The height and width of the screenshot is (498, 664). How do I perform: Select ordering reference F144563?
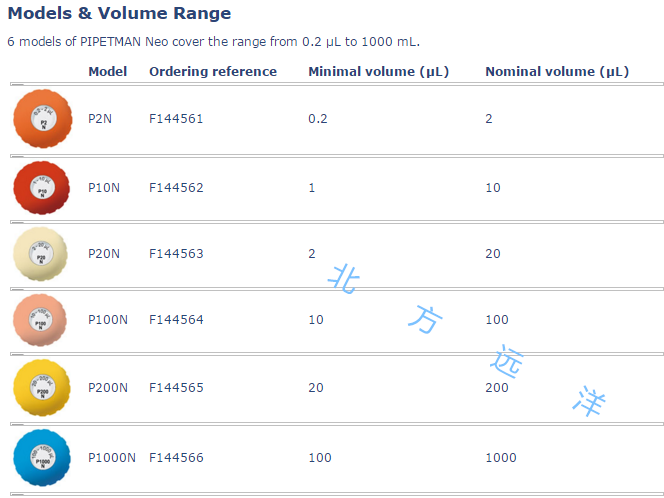[x=176, y=254]
